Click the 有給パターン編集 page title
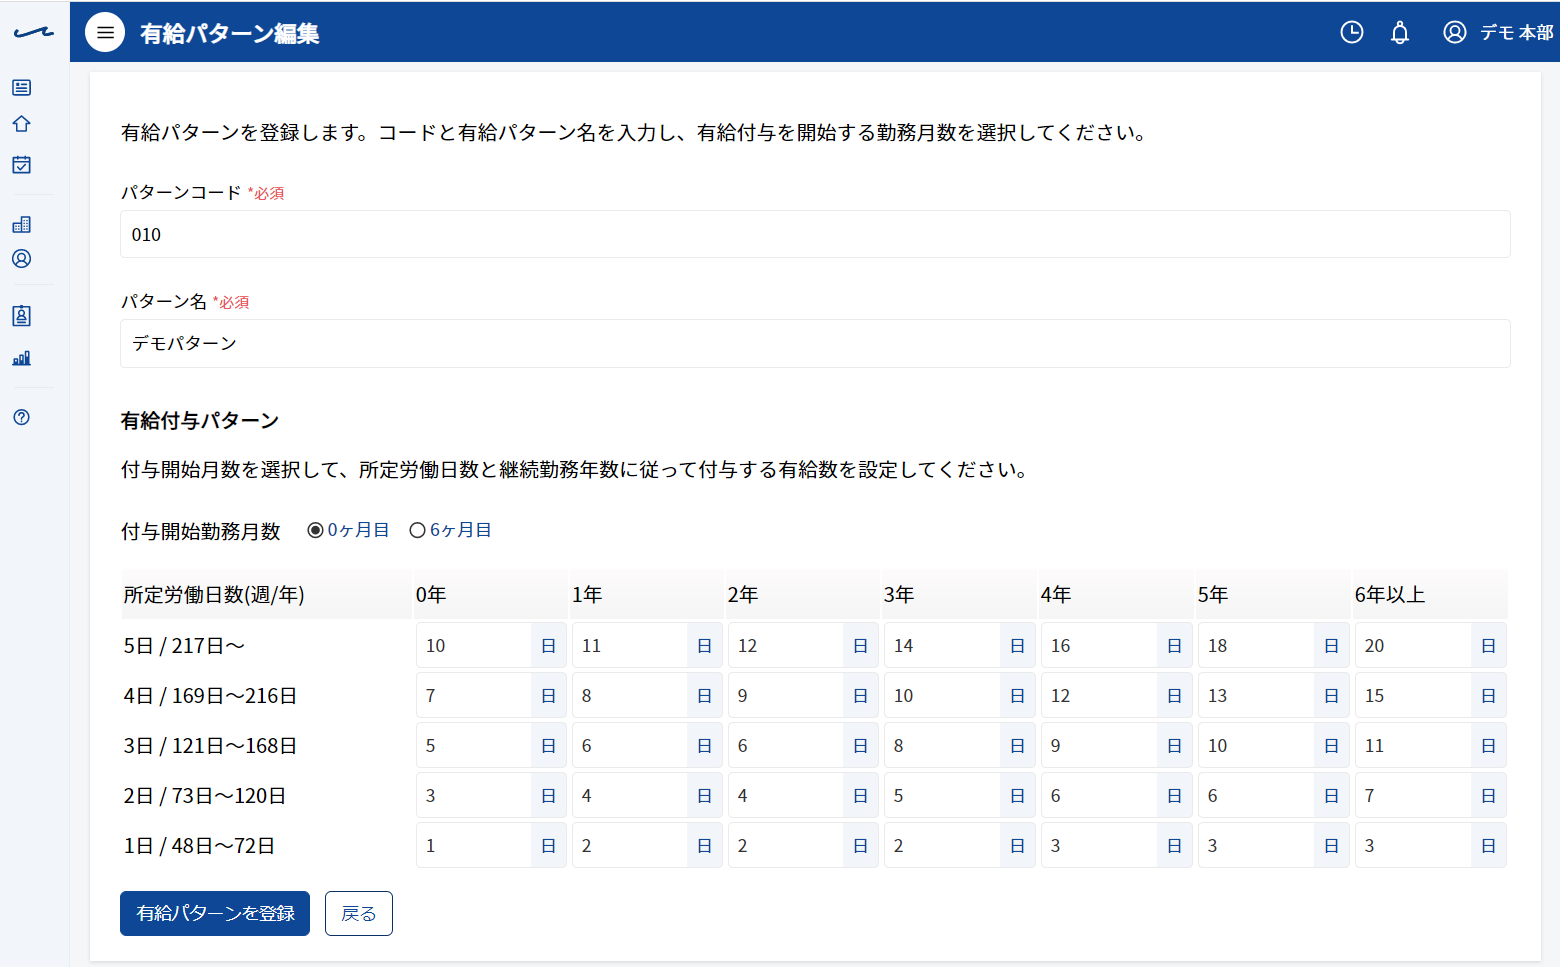The width and height of the screenshot is (1560, 967). pos(230,33)
